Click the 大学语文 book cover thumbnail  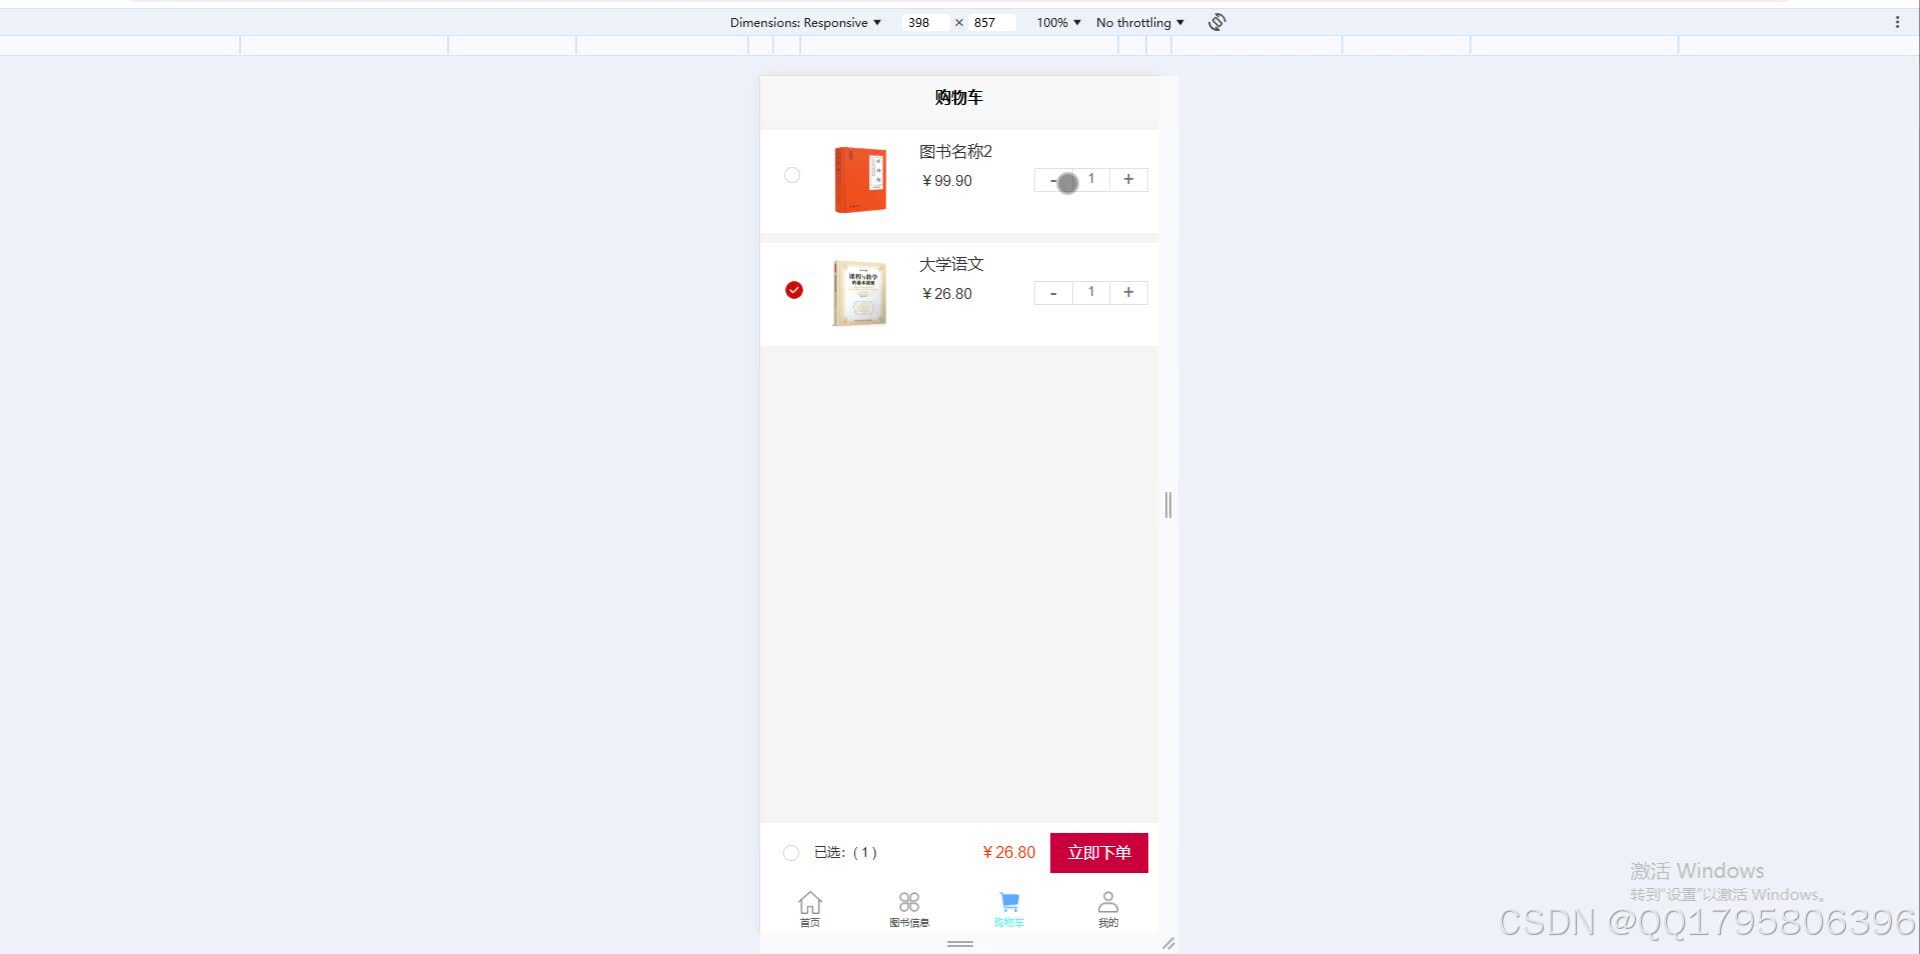[x=859, y=292]
